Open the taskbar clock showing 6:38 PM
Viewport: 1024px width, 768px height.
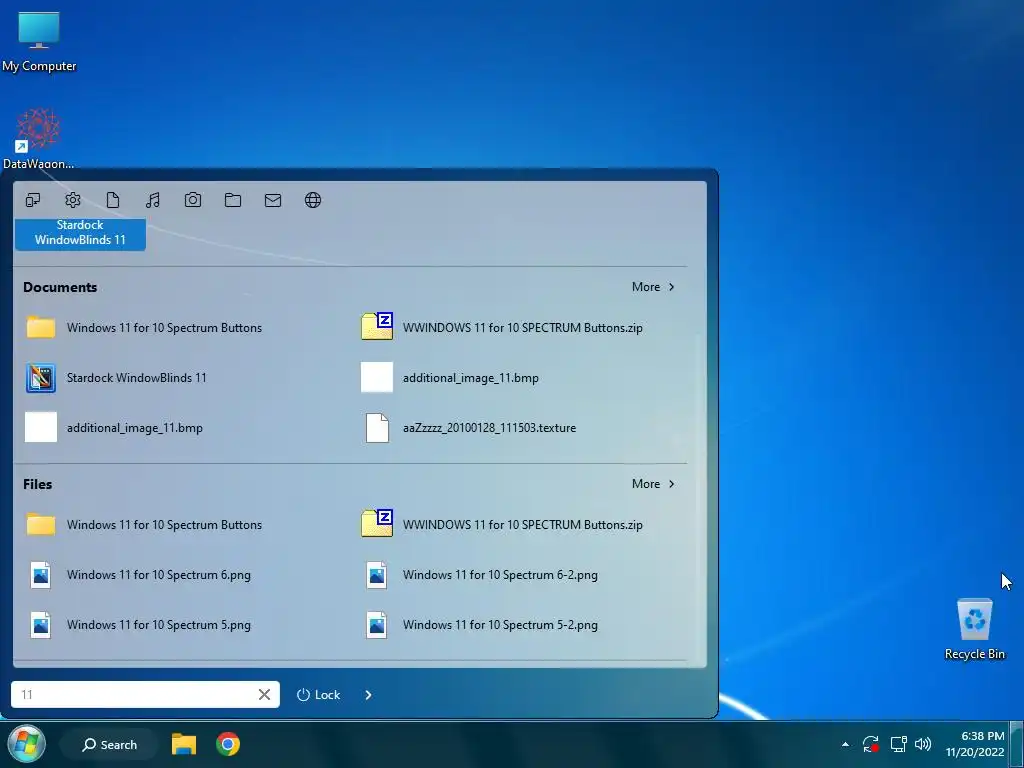click(x=974, y=744)
